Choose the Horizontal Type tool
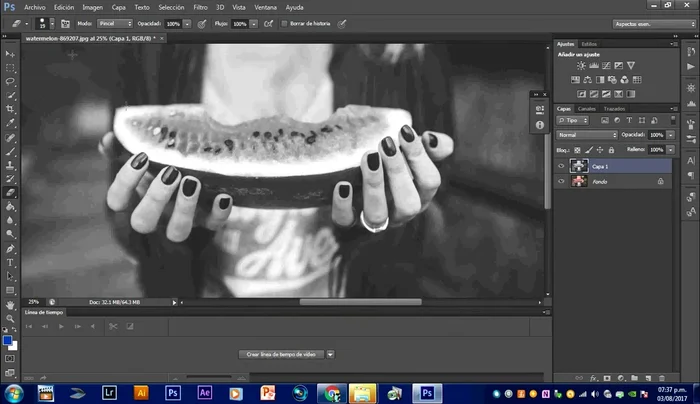The height and width of the screenshot is (404, 700). click(x=10, y=261)
